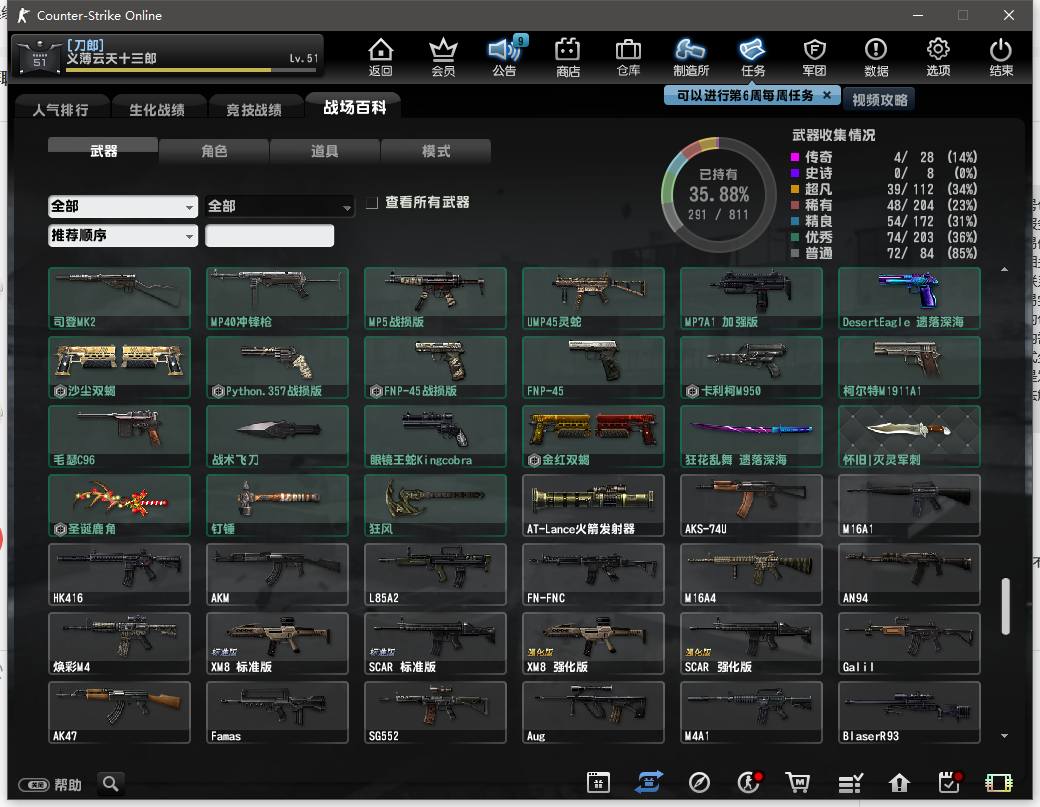Select the AKS-74U weapon card
1040x807 pixels.
(x=751, y=505)
